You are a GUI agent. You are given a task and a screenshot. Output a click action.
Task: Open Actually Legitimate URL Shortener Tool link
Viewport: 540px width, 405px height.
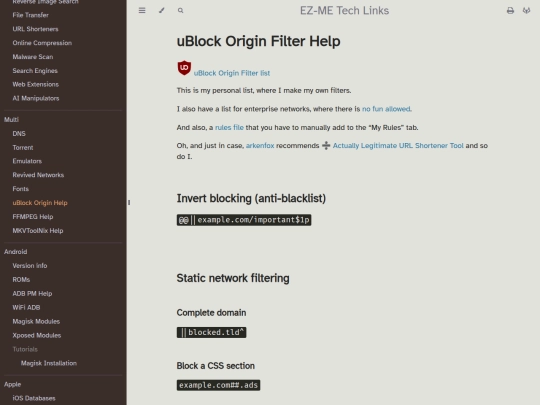click(398, 146)
